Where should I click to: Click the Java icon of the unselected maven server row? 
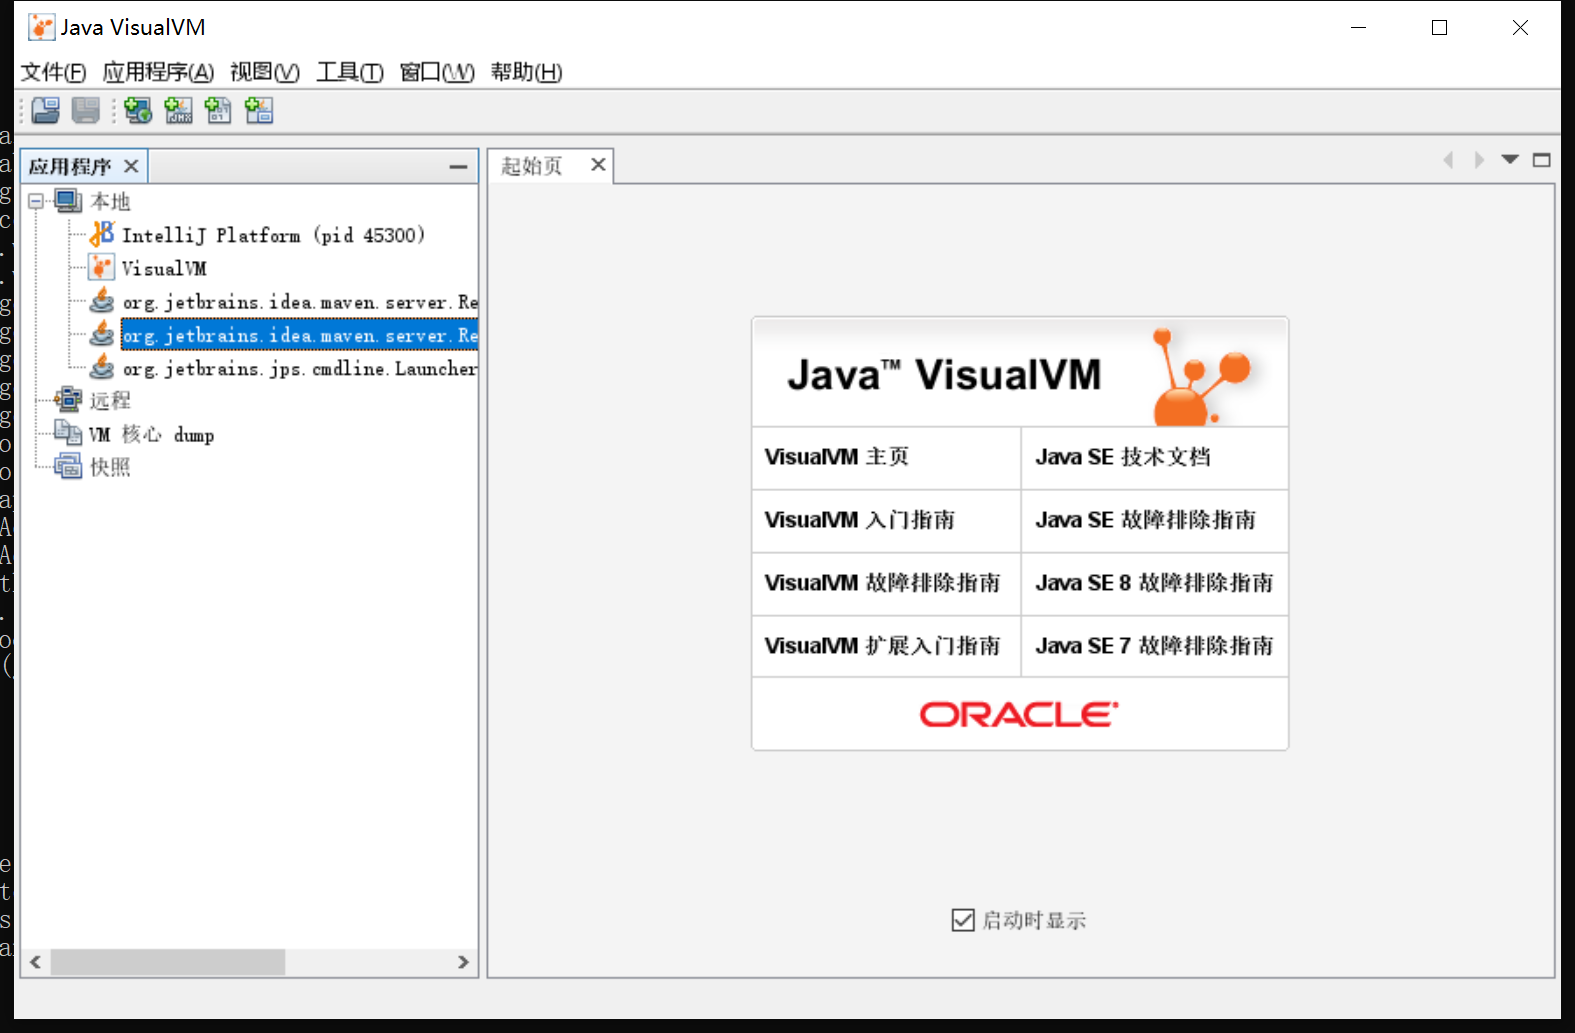[x=102, y=300]
